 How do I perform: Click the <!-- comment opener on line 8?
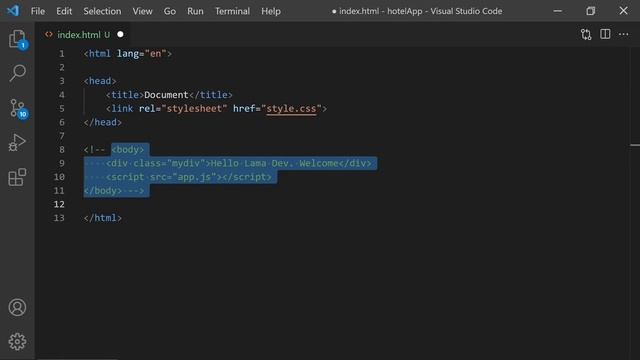coord(94,150)
